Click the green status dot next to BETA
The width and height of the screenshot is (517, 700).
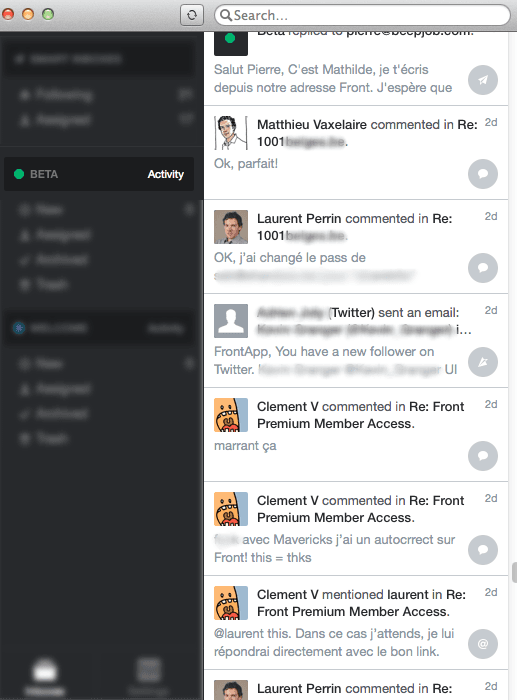coord(19,174)
